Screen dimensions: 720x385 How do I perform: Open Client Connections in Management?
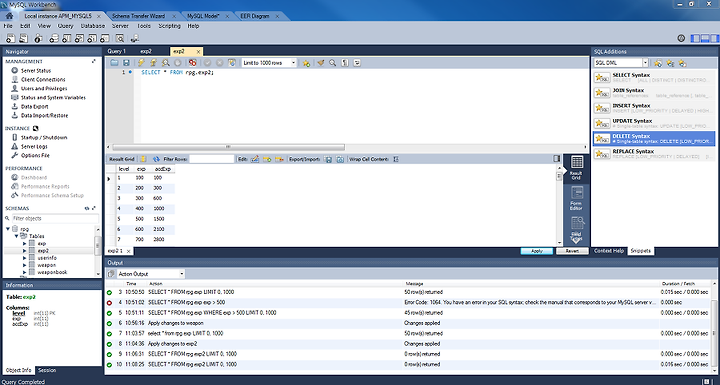(x=43, y=79)
